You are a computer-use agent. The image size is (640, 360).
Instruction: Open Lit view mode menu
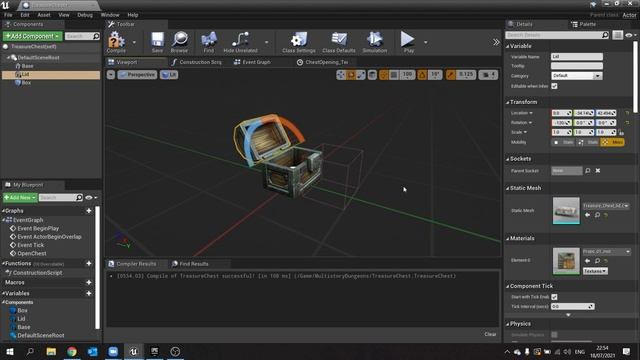pyautogui.click(x=169, y=75)
